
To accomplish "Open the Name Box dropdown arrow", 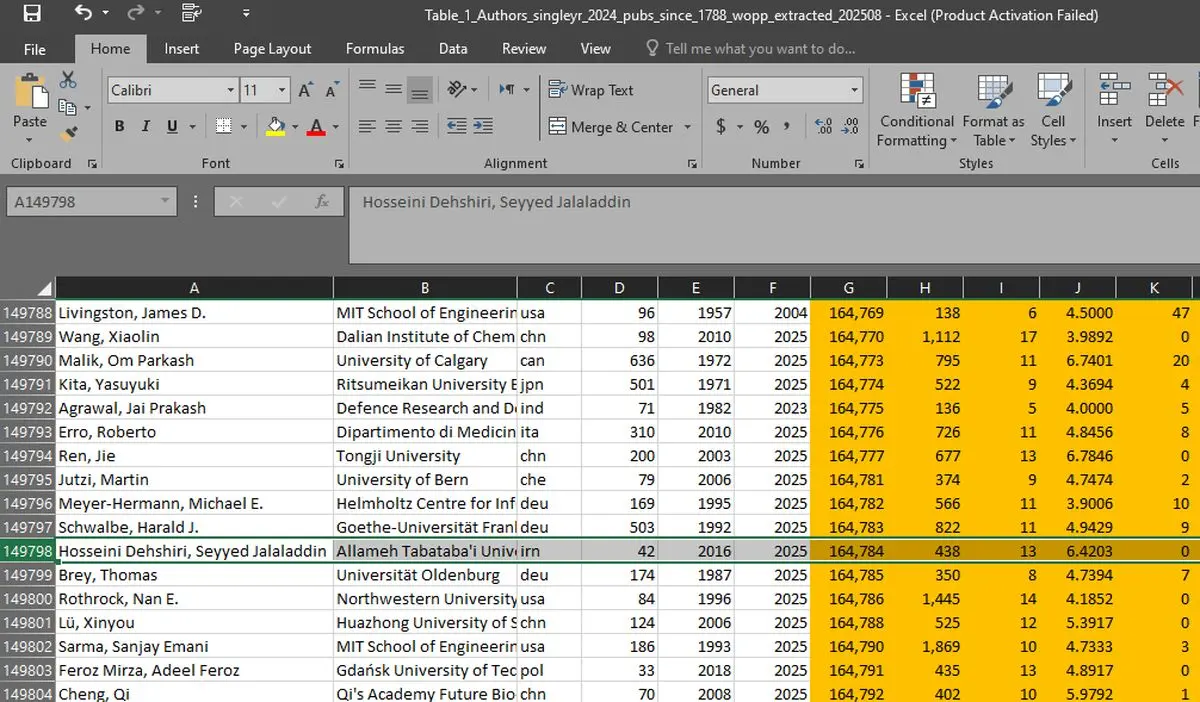I will point(165,202).
